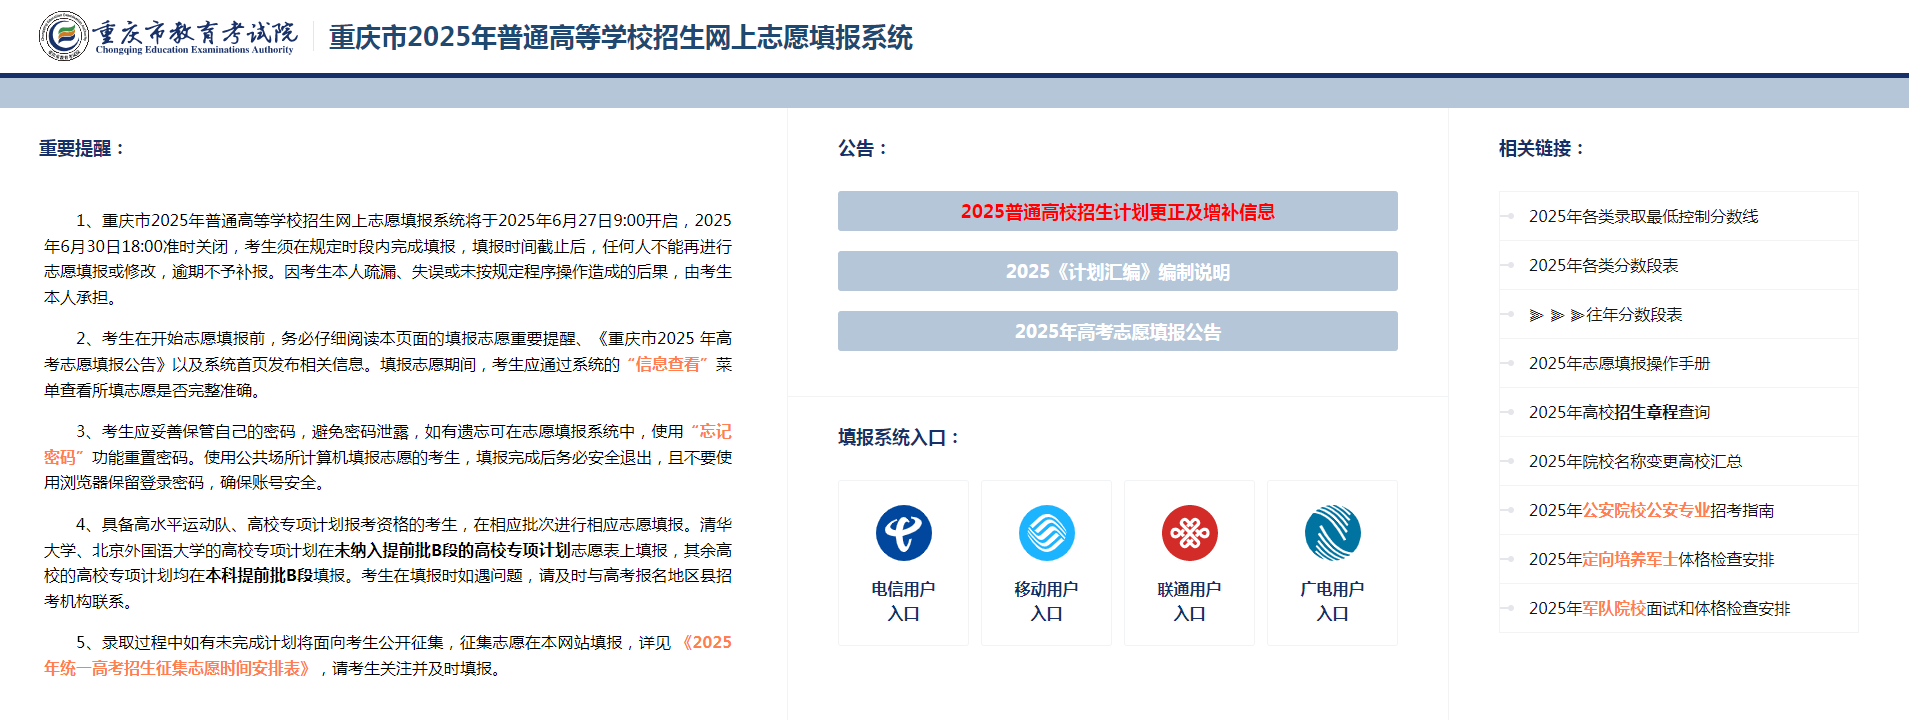Click the 公告 heading
The image size is (1909, 720).
pyautogui.click(x=862, y=148)
